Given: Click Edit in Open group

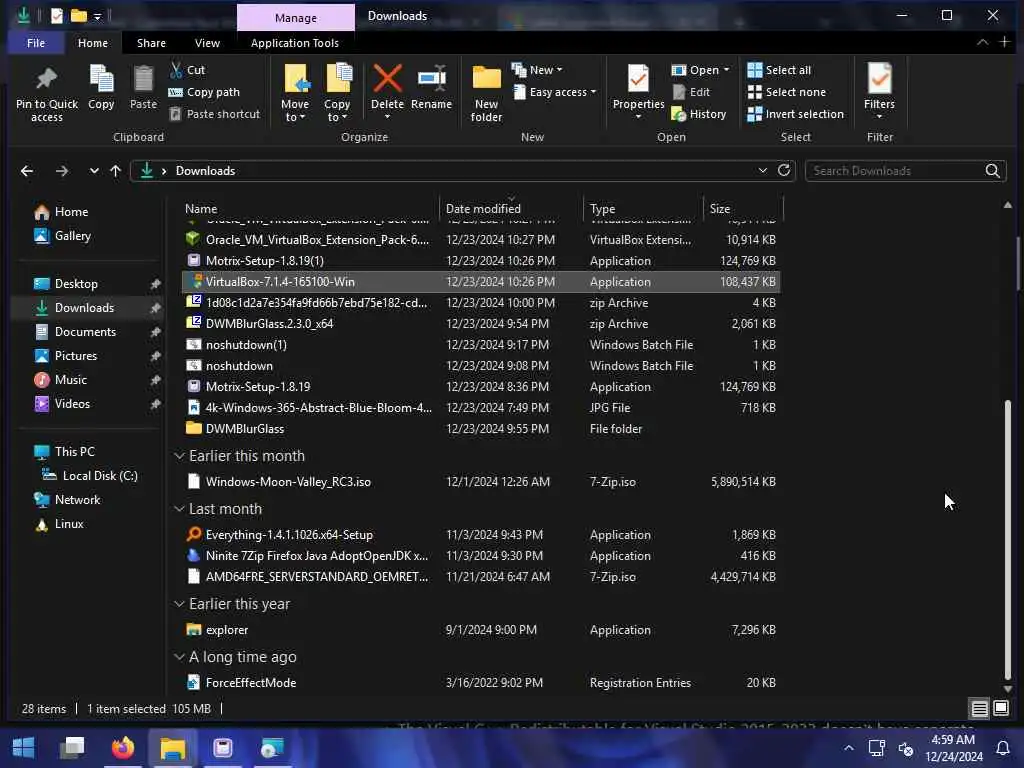Looking at the screenshot, I should (x=691, y=92).
